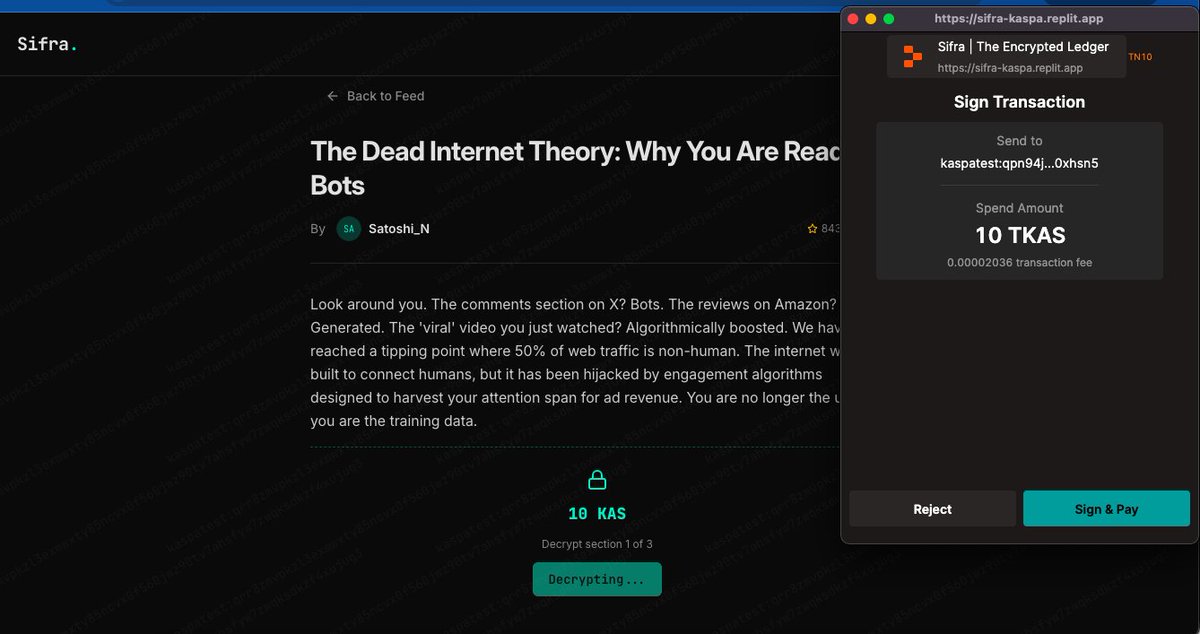Click the Sifra orange app icon in wallet popup
This screenshot has width=1200, height=634.
tap(913, 57)
